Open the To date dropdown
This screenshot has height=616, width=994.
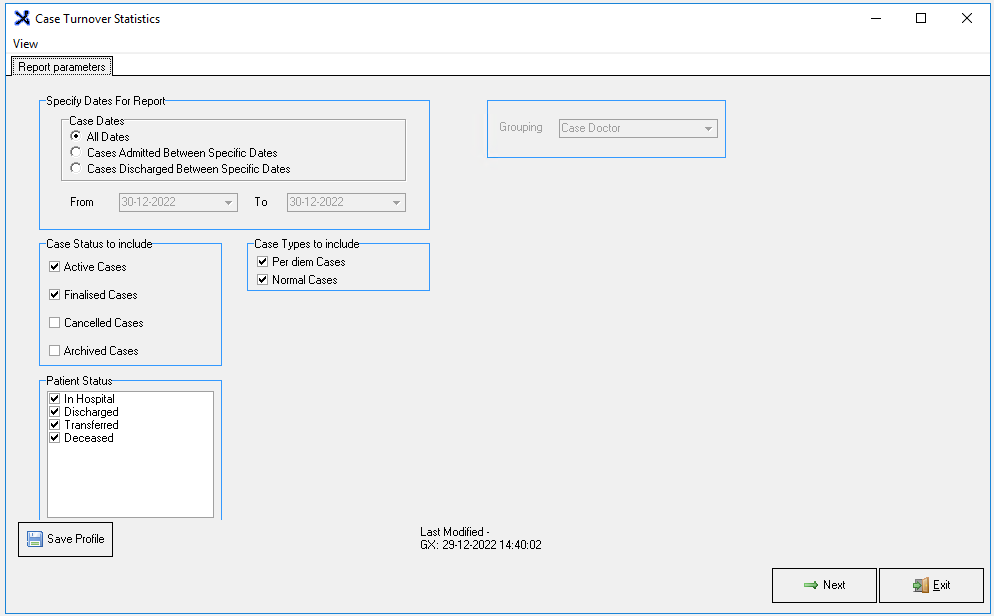pyautogui.click(x=397, y=202)
